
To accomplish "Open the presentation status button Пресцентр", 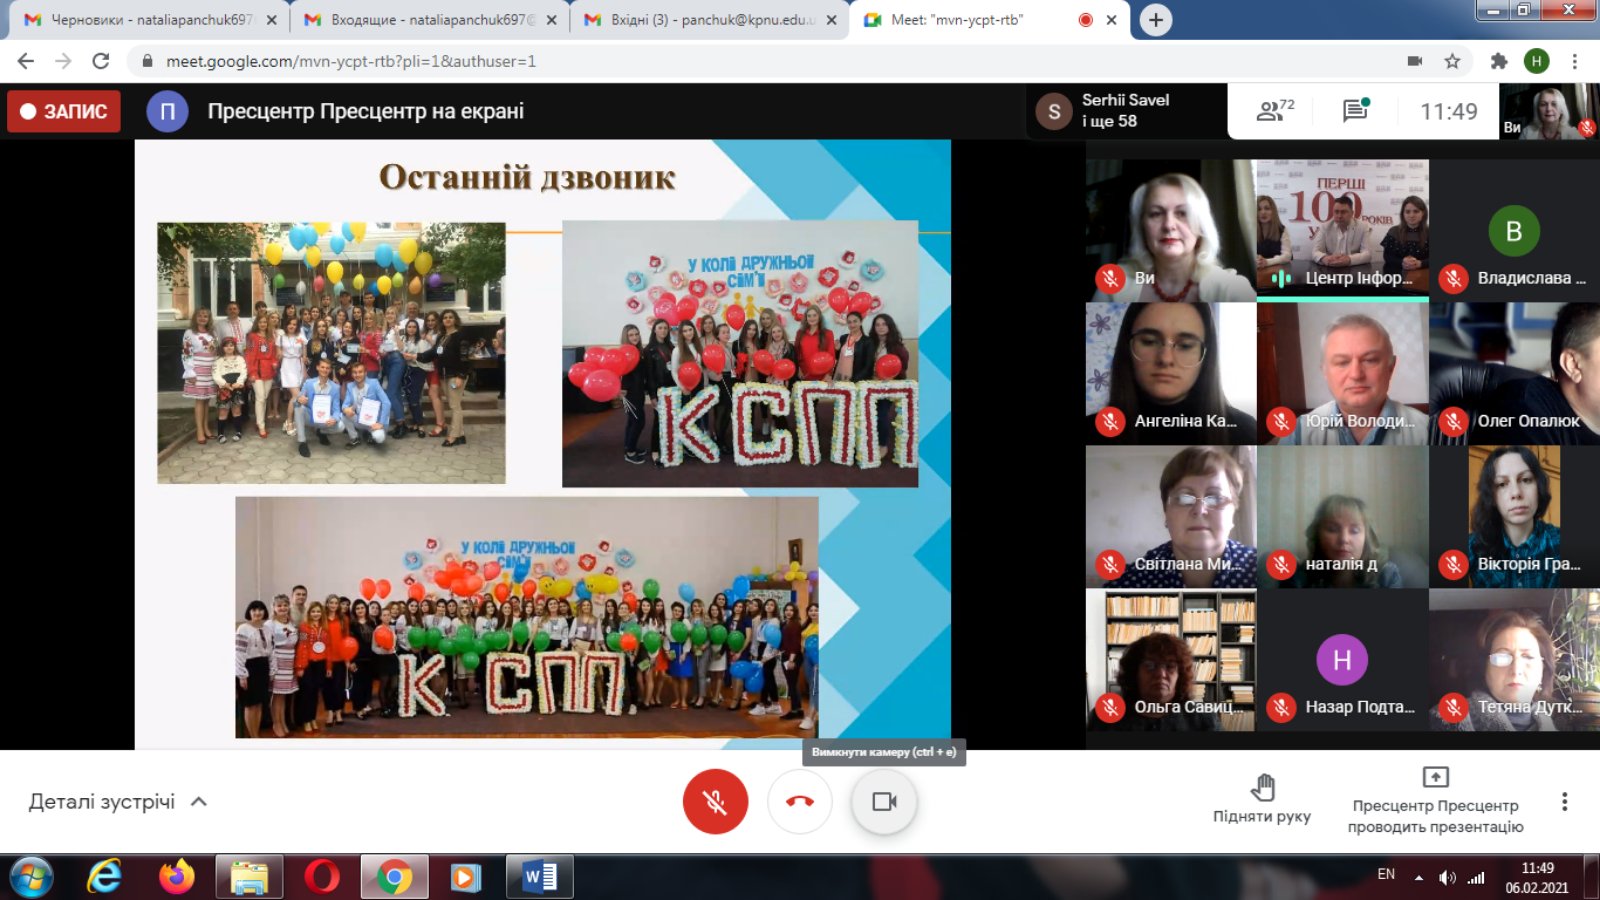I will (x=1435, y=801).
